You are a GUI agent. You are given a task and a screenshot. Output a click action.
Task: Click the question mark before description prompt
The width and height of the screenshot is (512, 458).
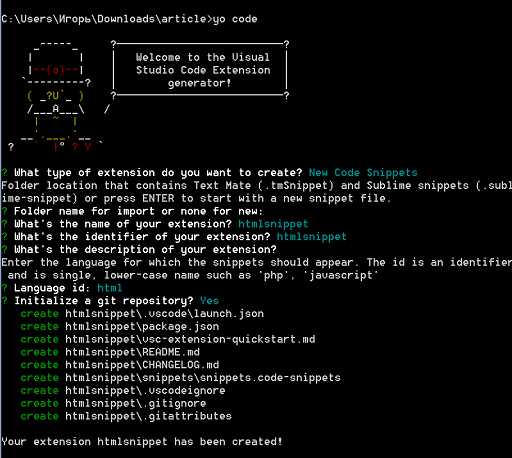click(4, 250)
